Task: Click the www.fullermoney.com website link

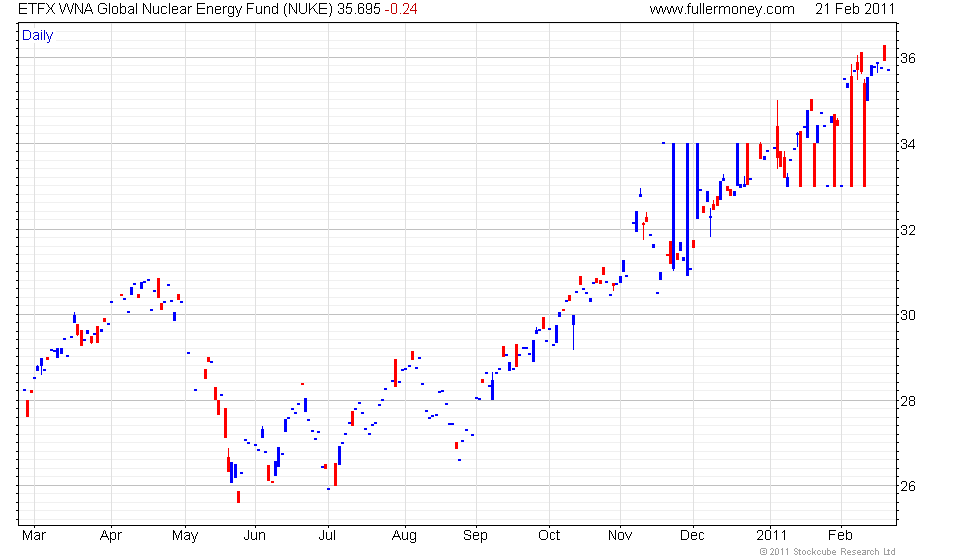Action: [721, 9]
